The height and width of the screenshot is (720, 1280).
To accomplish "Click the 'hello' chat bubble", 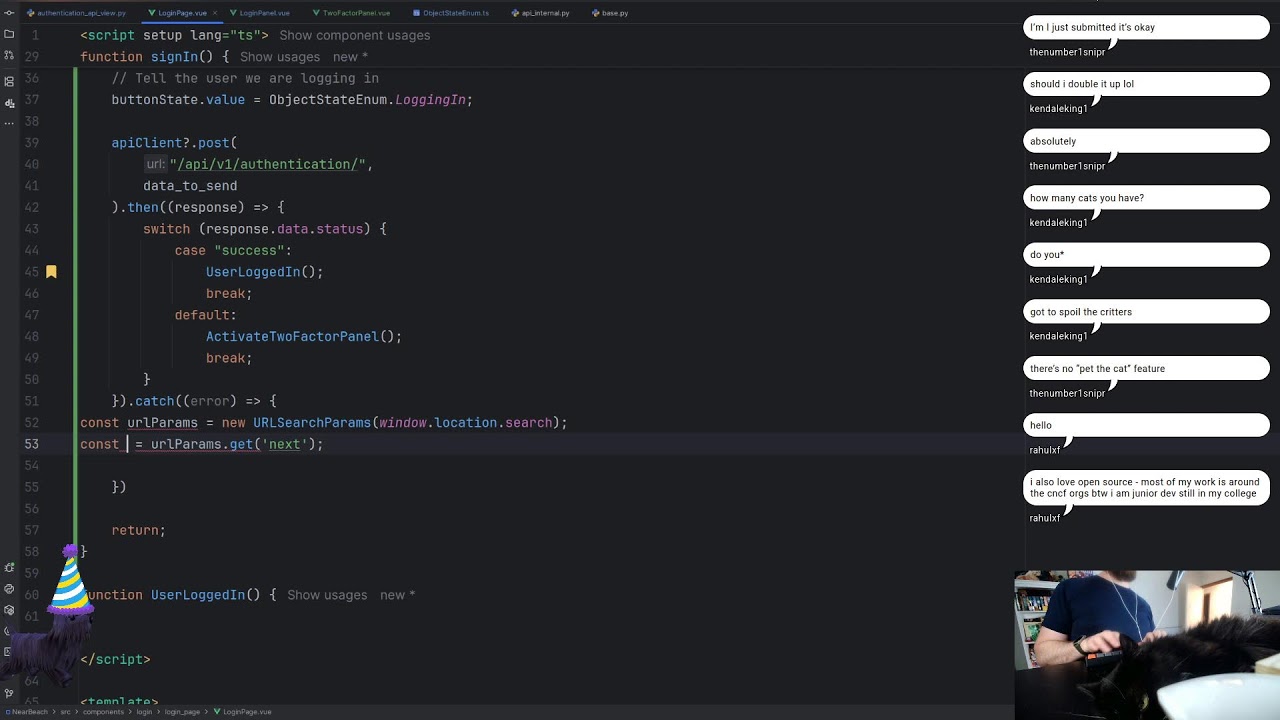I will (x=1146, y=425).
